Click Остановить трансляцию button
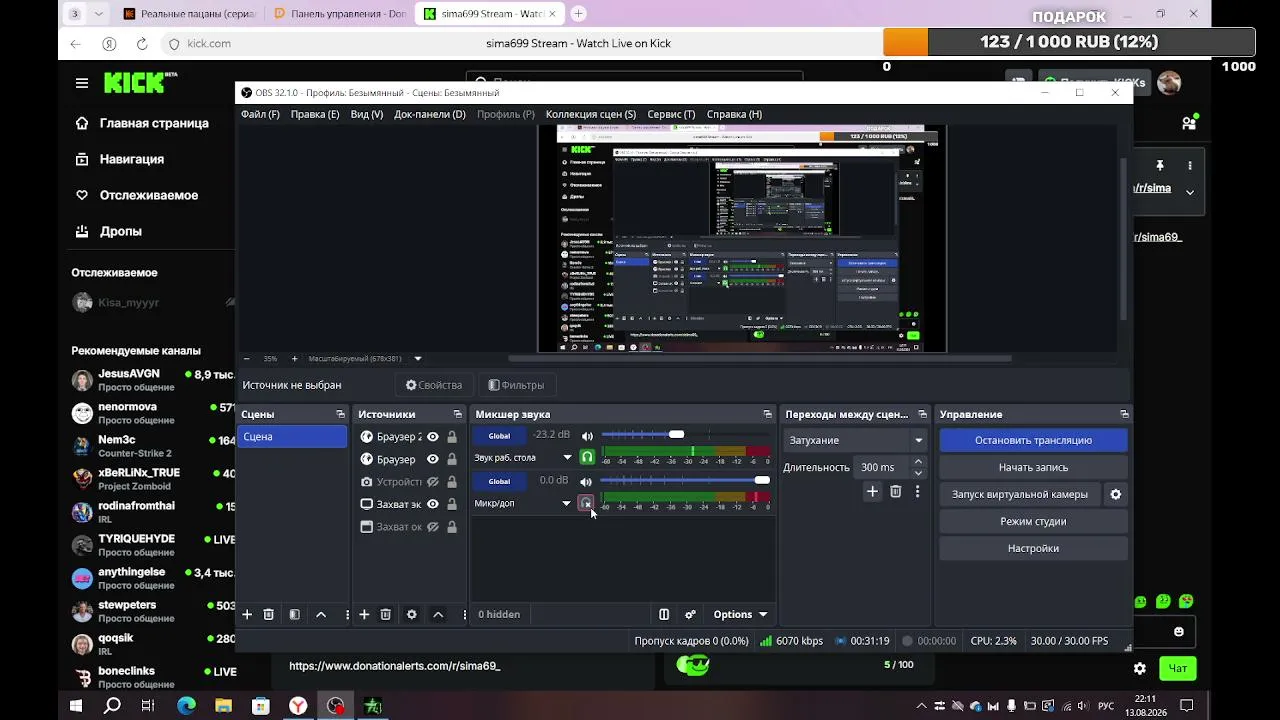This screenshot has height=720, width=1280. click(1033, 440)
